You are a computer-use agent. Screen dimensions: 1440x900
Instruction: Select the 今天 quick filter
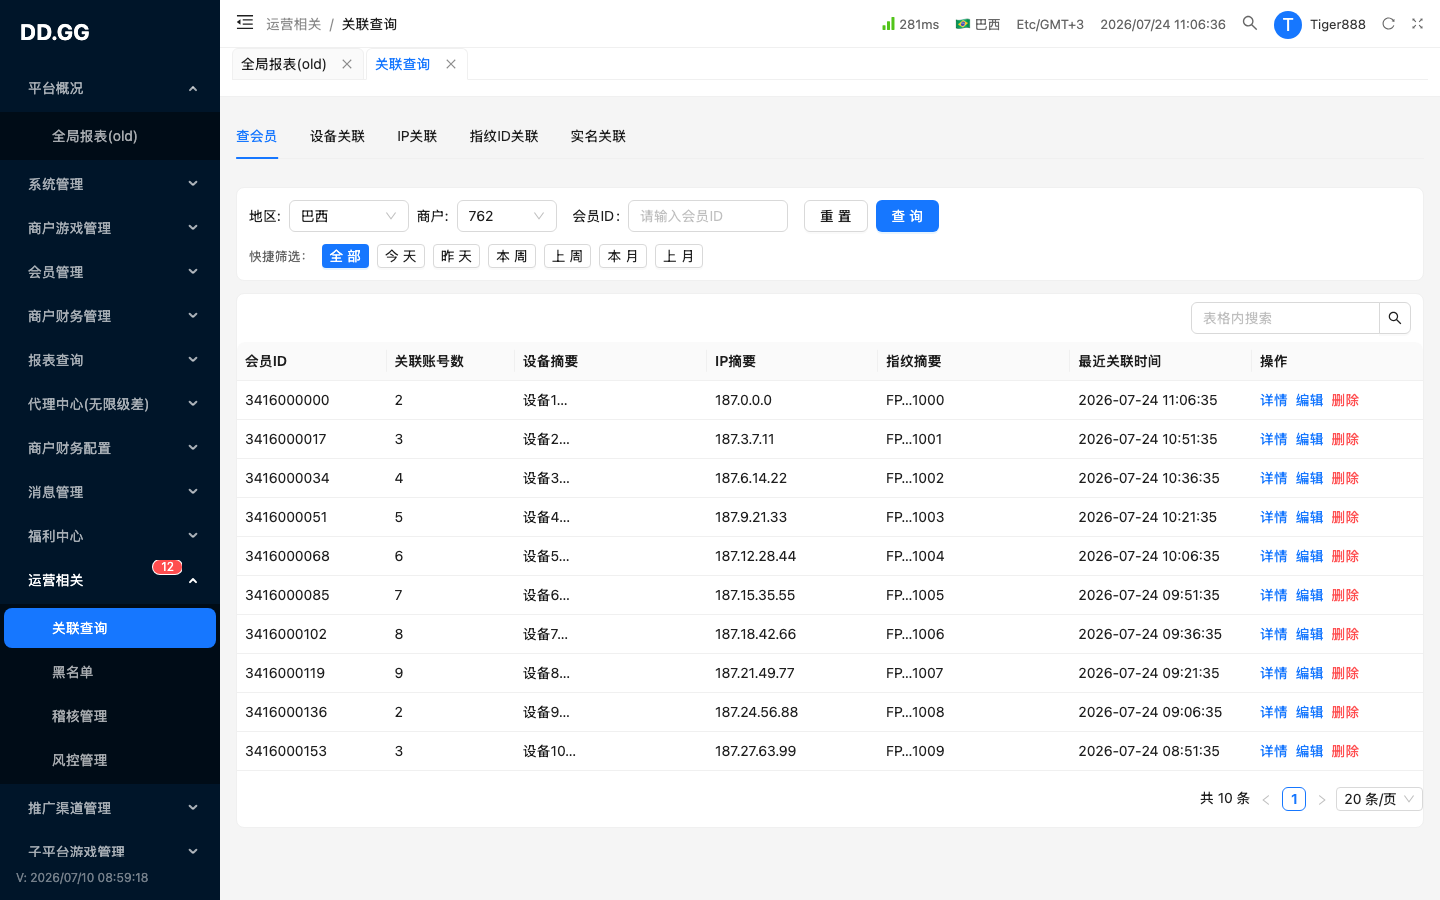tap(401, 256)
